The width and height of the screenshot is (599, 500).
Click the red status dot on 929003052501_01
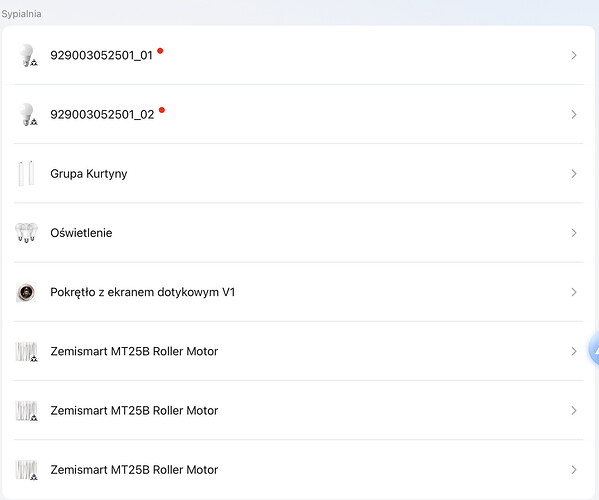point(160,51)
